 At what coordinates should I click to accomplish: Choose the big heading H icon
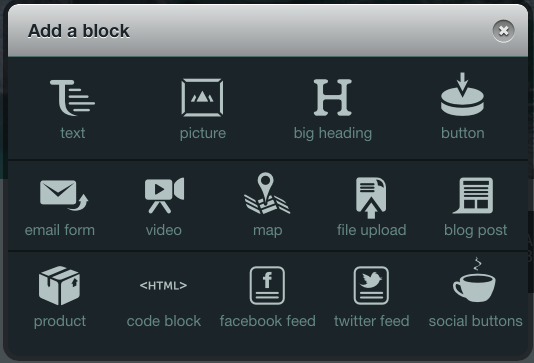coord(332,98)
